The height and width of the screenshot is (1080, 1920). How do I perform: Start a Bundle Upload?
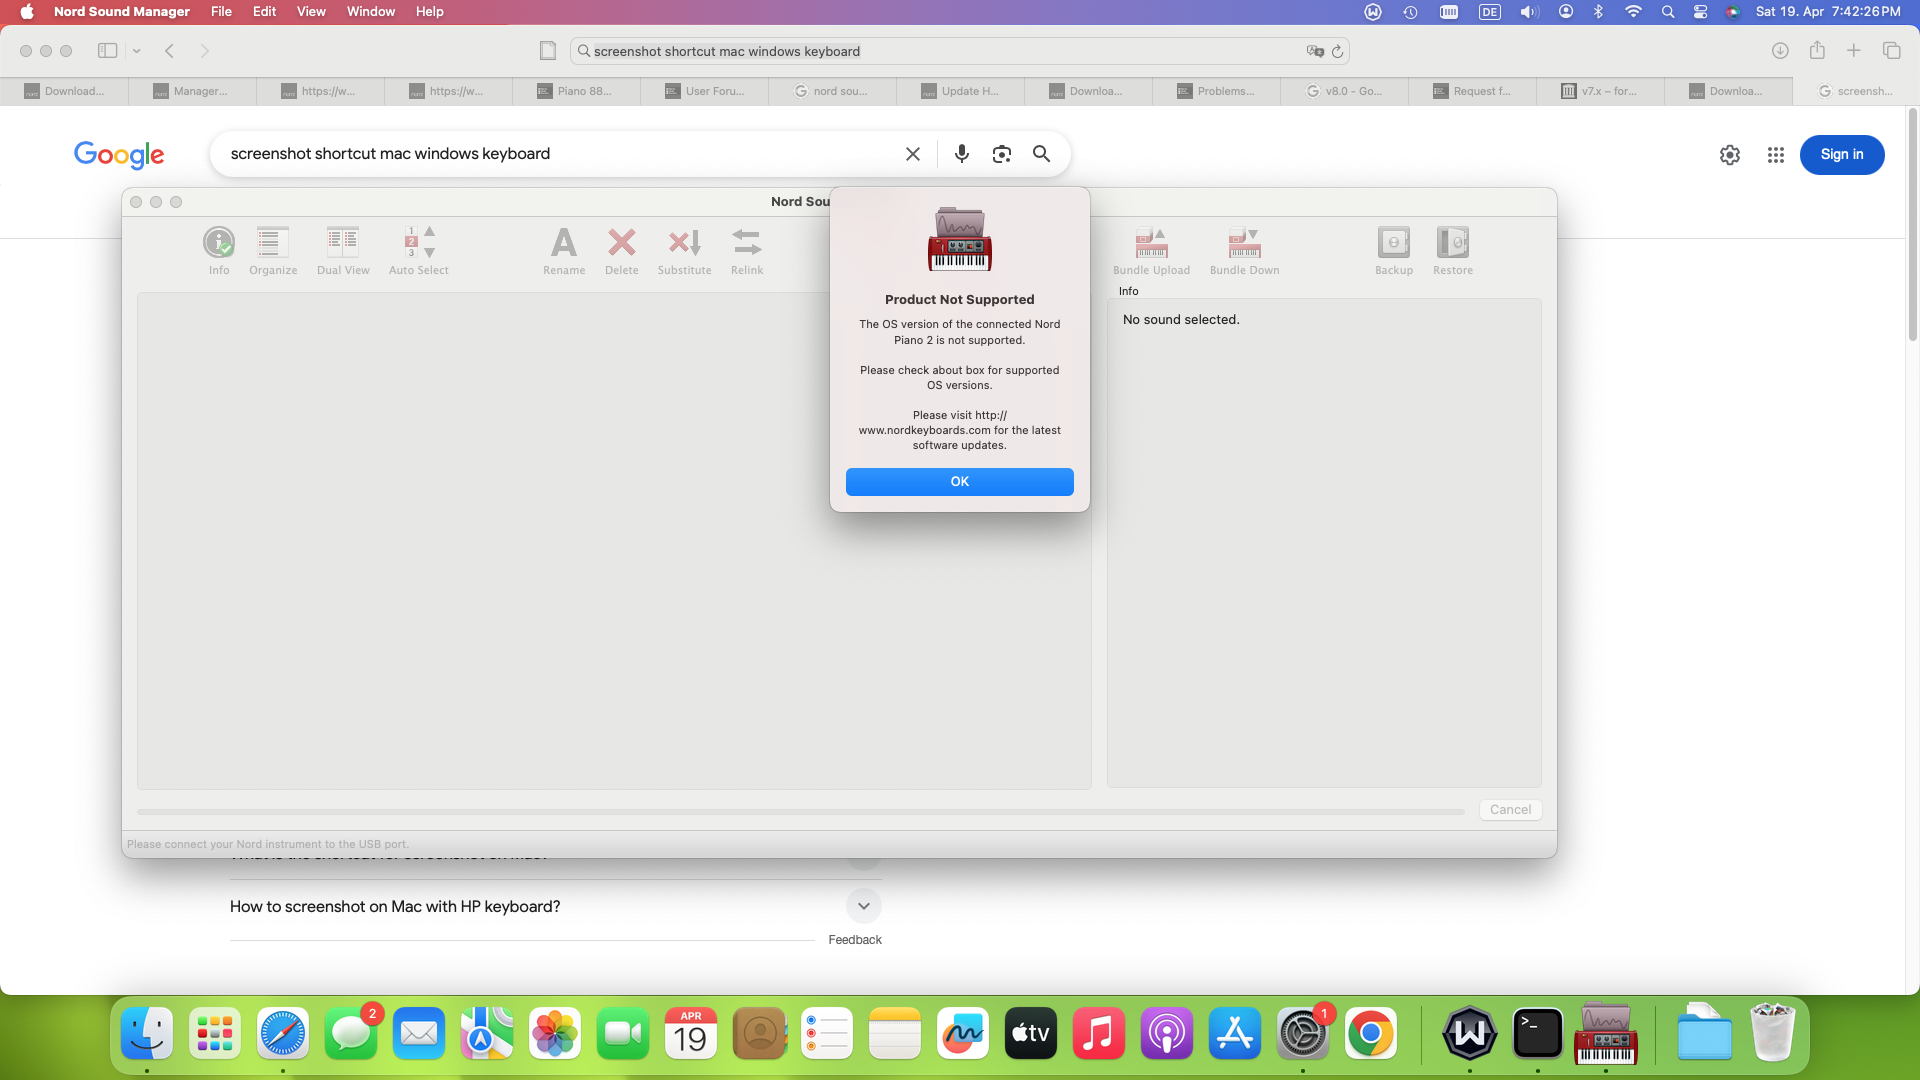1151,250
